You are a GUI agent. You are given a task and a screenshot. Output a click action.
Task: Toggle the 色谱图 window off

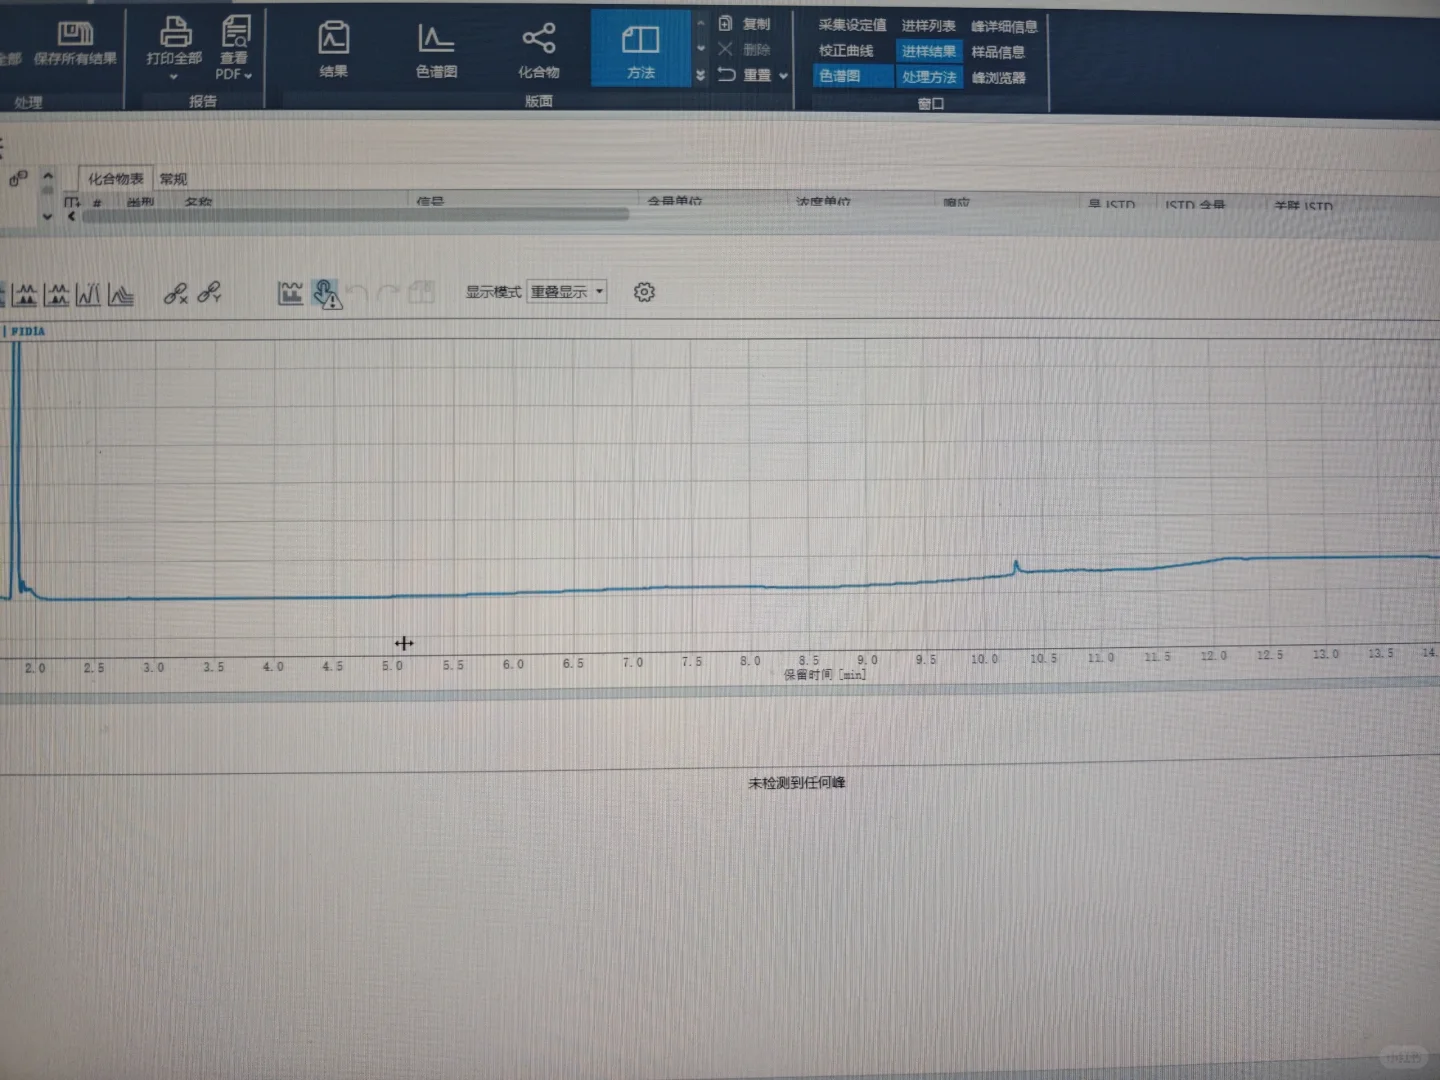pyautogui.click(x=852, y=76)
